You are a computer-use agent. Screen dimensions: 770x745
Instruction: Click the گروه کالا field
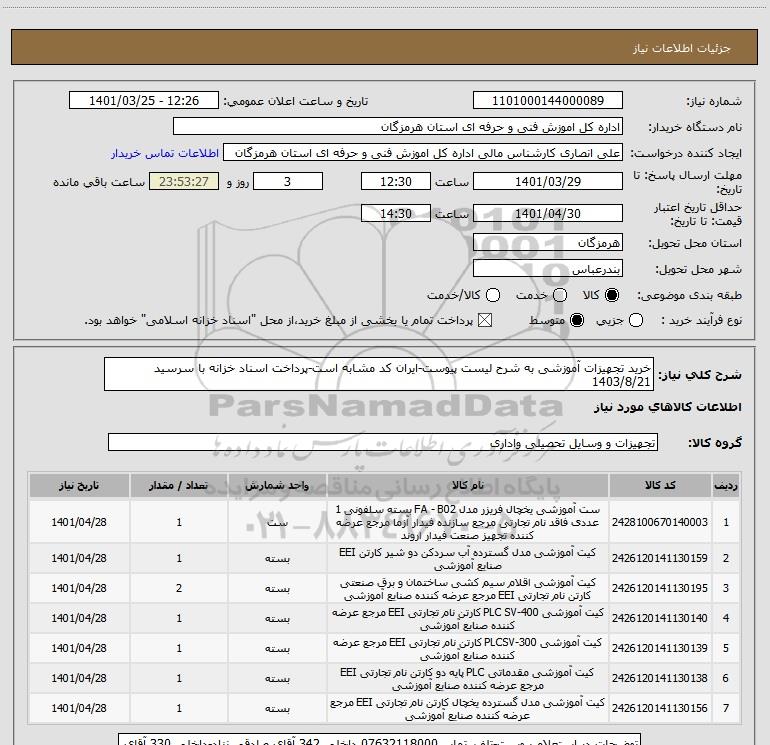[383, 442]
